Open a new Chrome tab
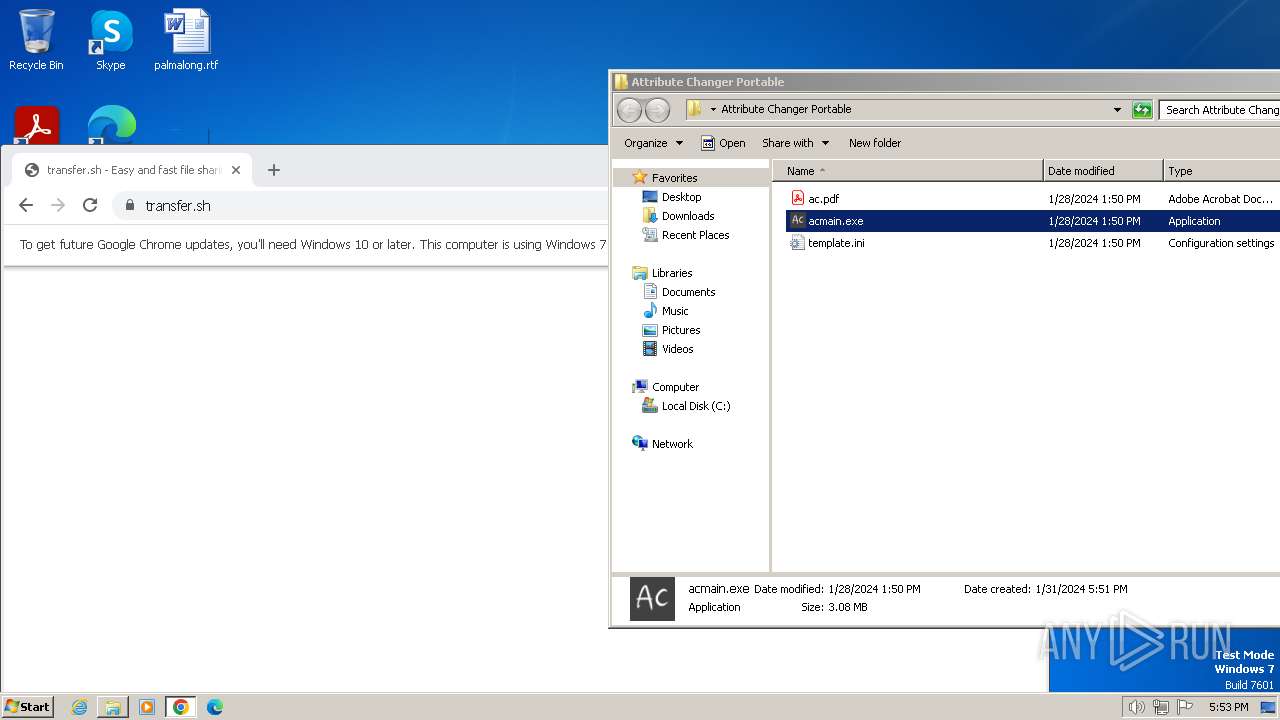Viewport: 1280px width, 720px height. (x=274, y=170)
